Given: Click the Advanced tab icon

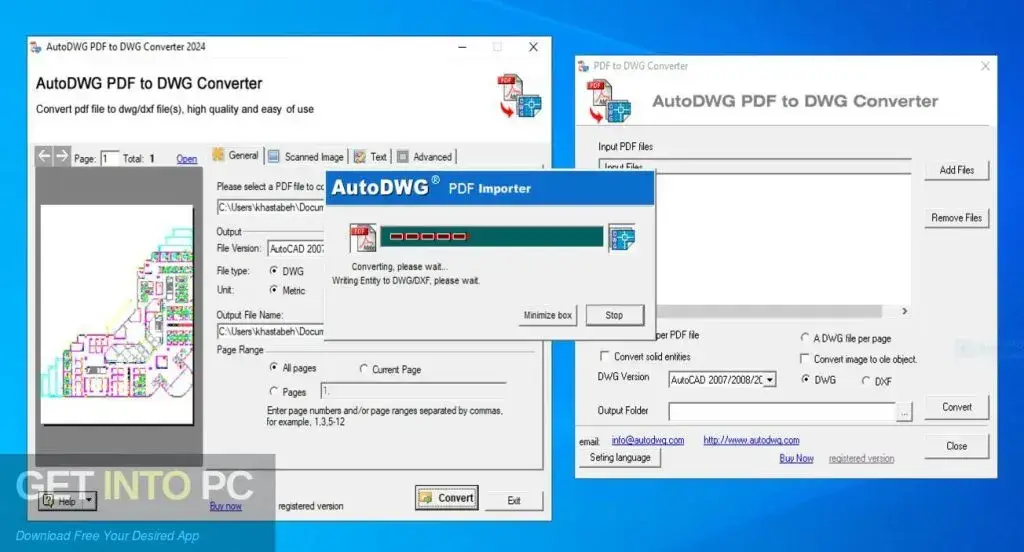Looking at the screenshot, I should click(x=403, y=157).
